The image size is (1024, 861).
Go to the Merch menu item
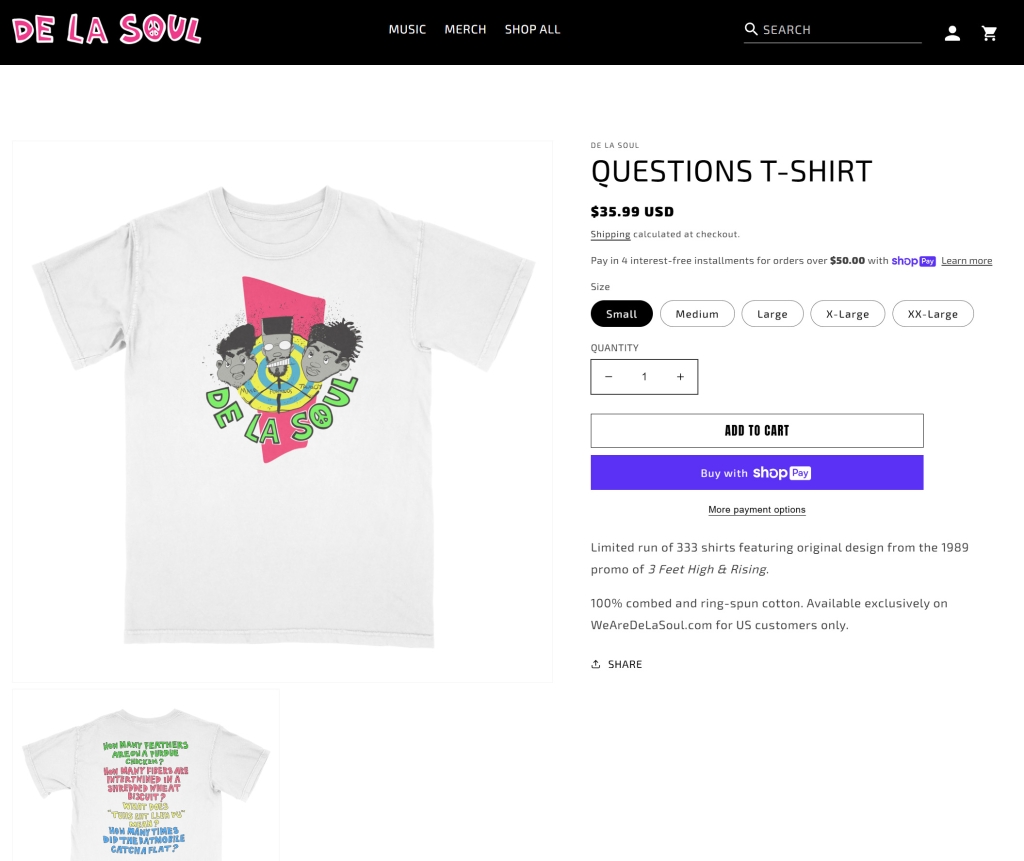point(466,29)
